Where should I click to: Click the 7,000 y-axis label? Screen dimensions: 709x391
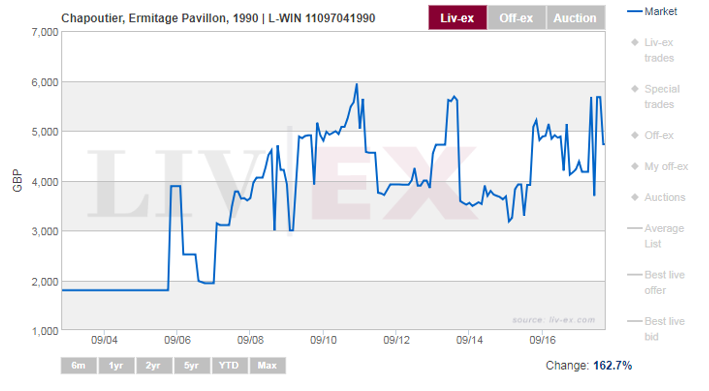(x=45, y=33)
